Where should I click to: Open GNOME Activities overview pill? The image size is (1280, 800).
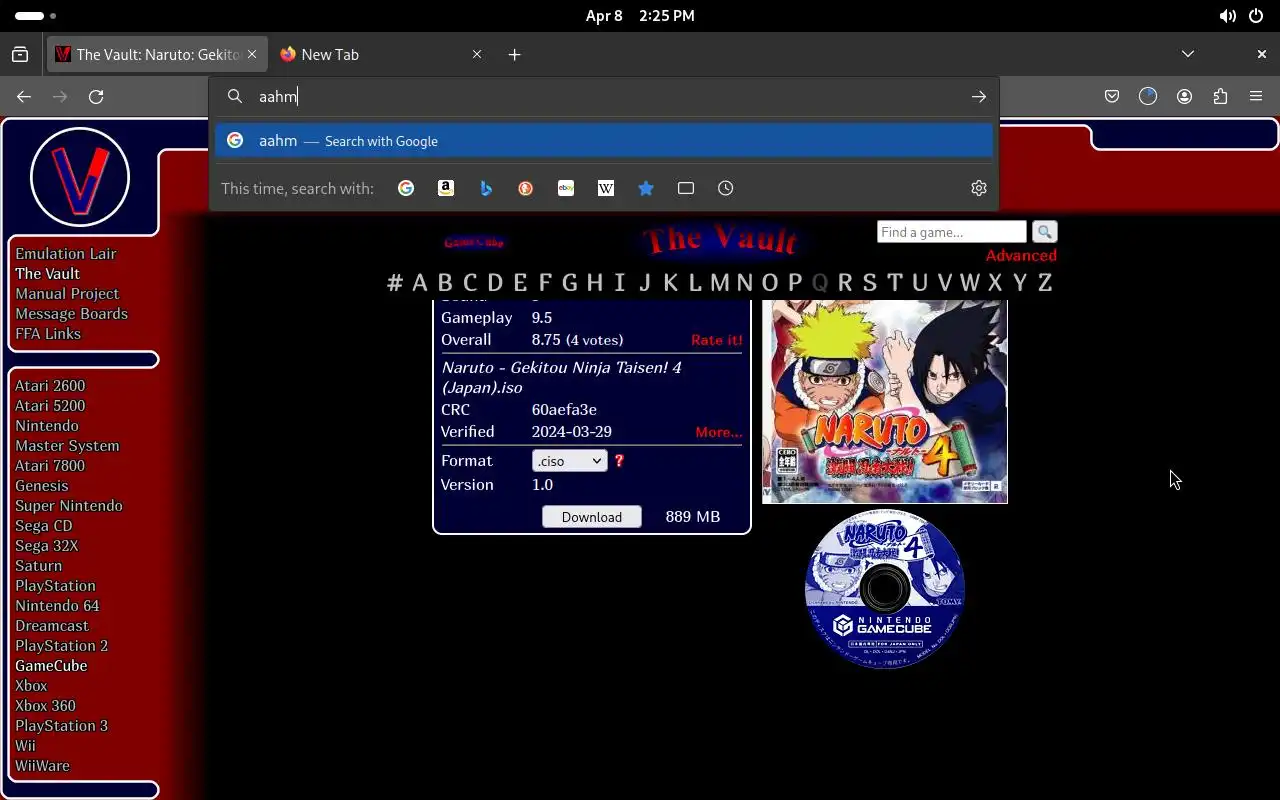click(x=36, y=16)
